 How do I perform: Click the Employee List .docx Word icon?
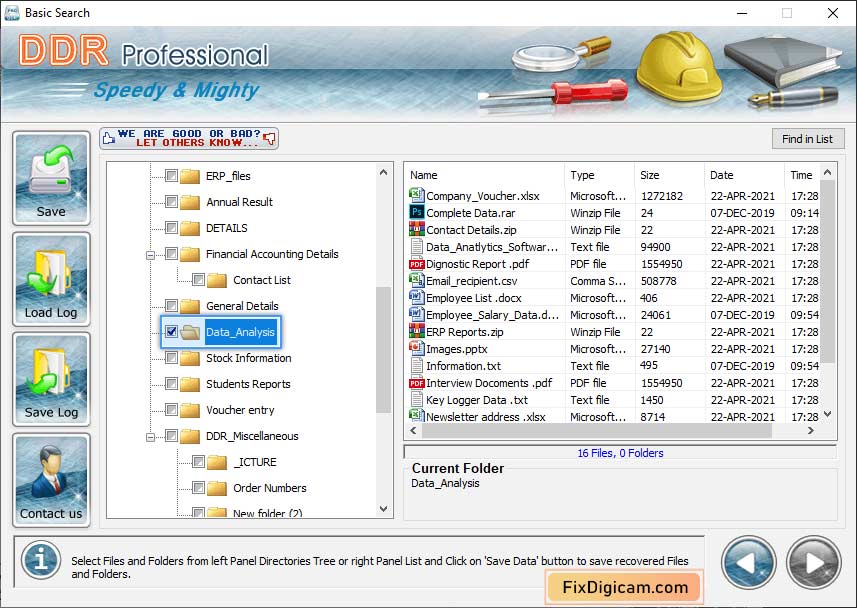[x=416, y=297]
